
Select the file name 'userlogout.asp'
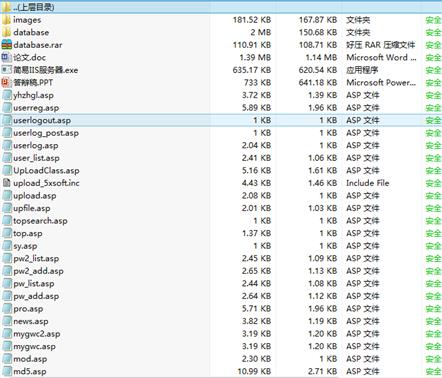coord(42,120)
